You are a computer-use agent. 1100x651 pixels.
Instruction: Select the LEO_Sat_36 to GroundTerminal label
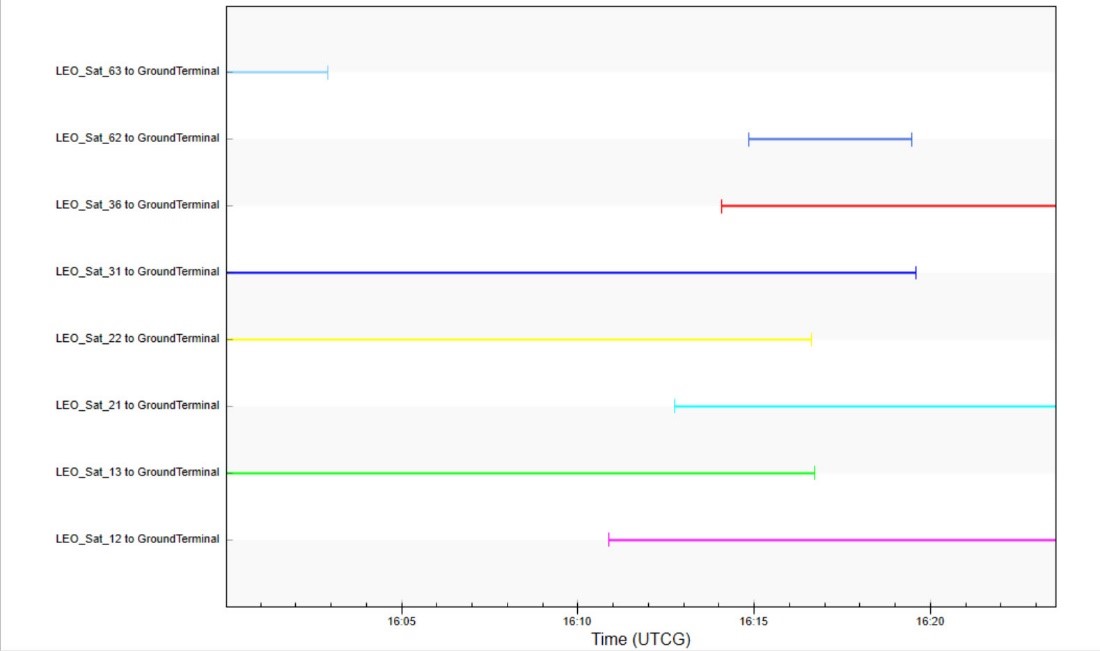(138, 205)
